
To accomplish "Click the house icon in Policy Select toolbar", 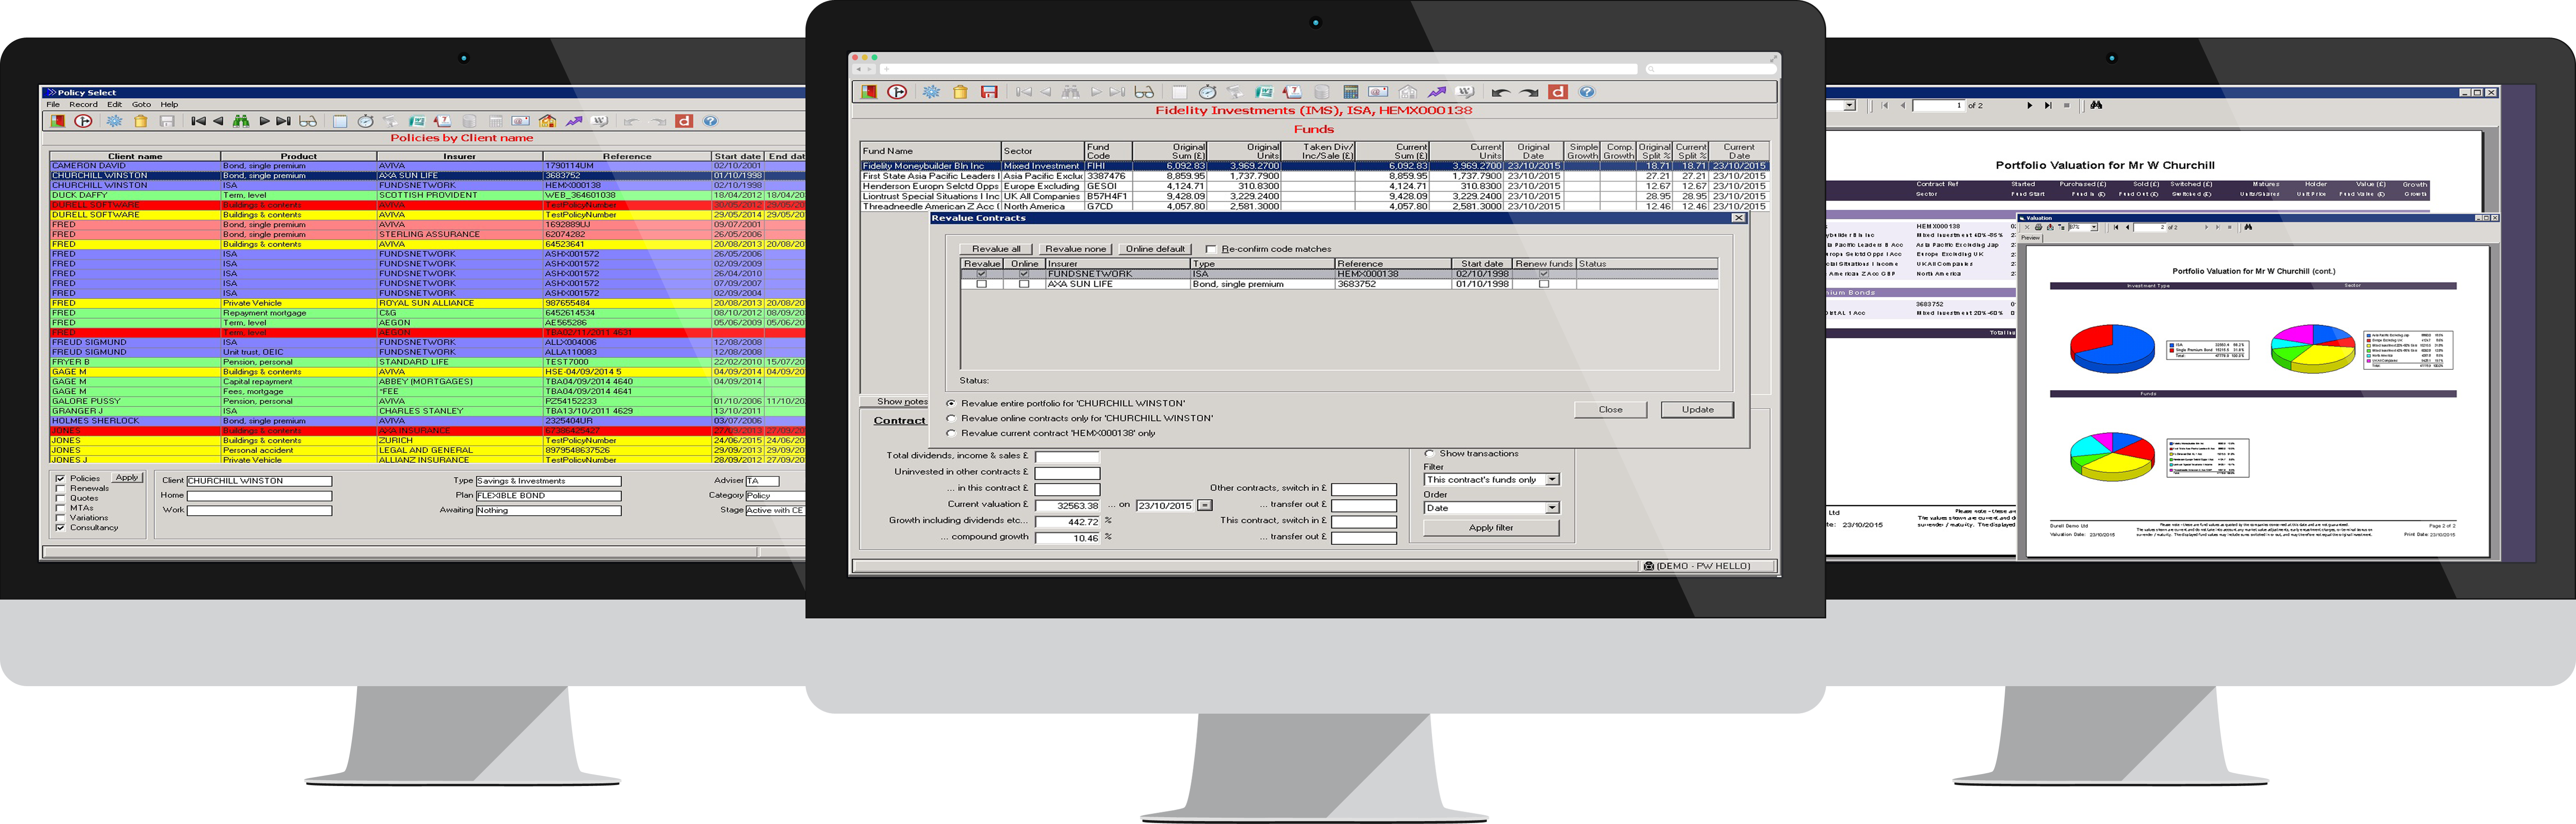I will (x=548, y=121).
